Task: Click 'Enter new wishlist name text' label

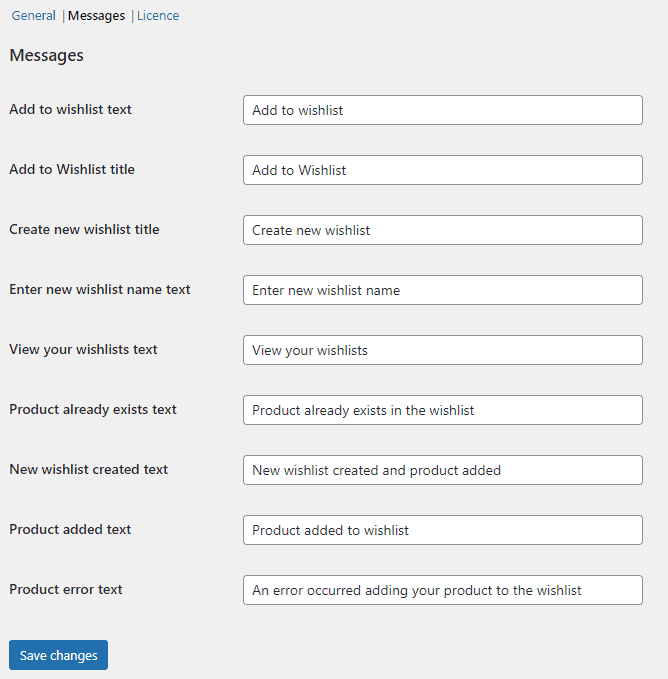Action: click(x=100, y=289)
